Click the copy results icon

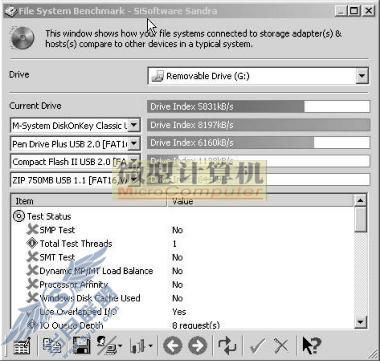click(52, 345)
